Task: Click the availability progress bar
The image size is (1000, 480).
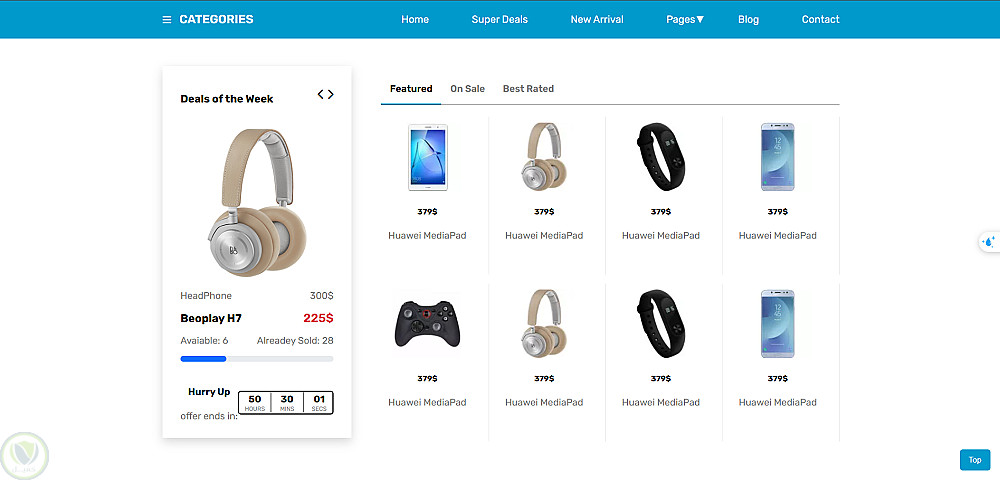Action: [x=256, y=359]
